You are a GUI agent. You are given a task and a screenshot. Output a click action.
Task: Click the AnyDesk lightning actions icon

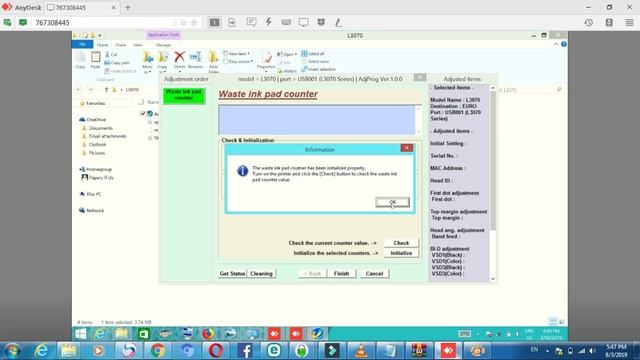[269, 22]
